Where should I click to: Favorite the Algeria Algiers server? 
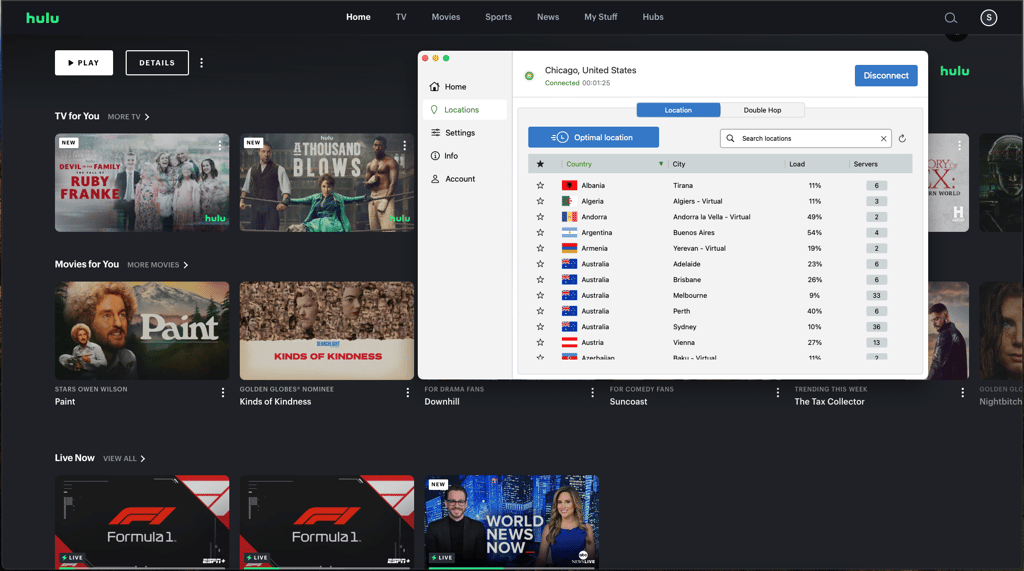[x=540, y=201]
